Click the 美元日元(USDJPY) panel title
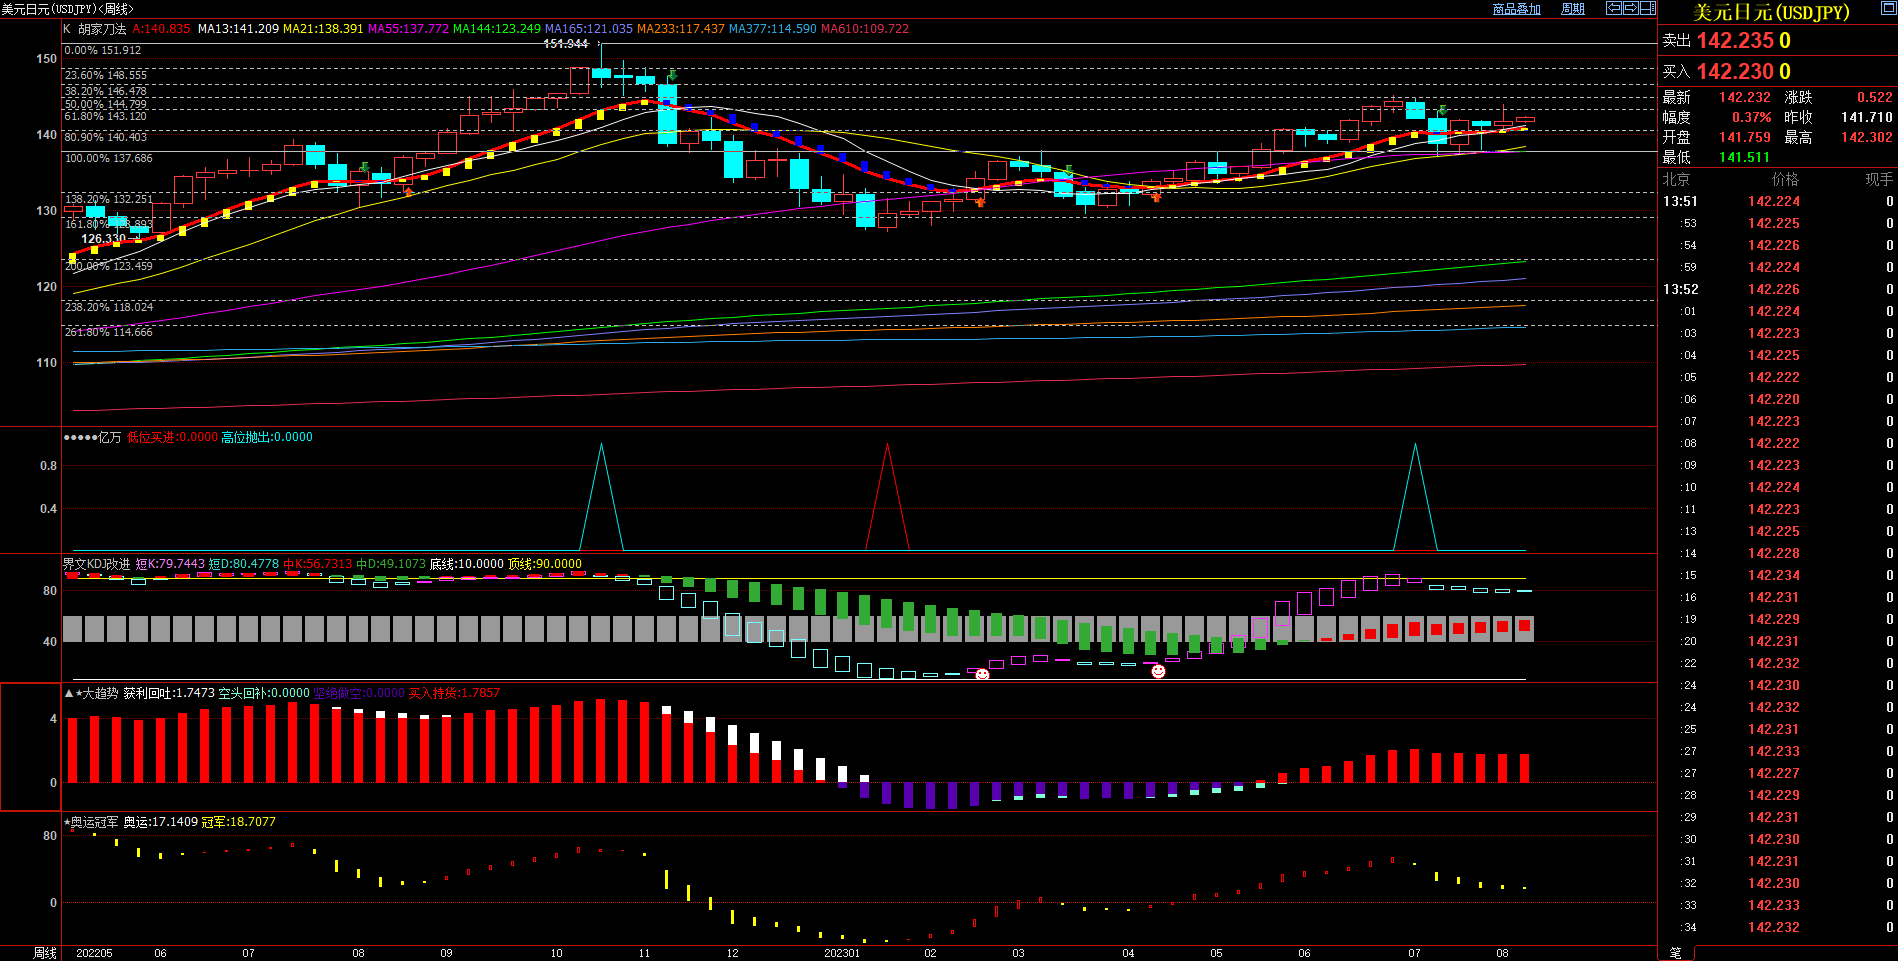This screenshot has height=961, width=1898. (x=1771, y=12)
